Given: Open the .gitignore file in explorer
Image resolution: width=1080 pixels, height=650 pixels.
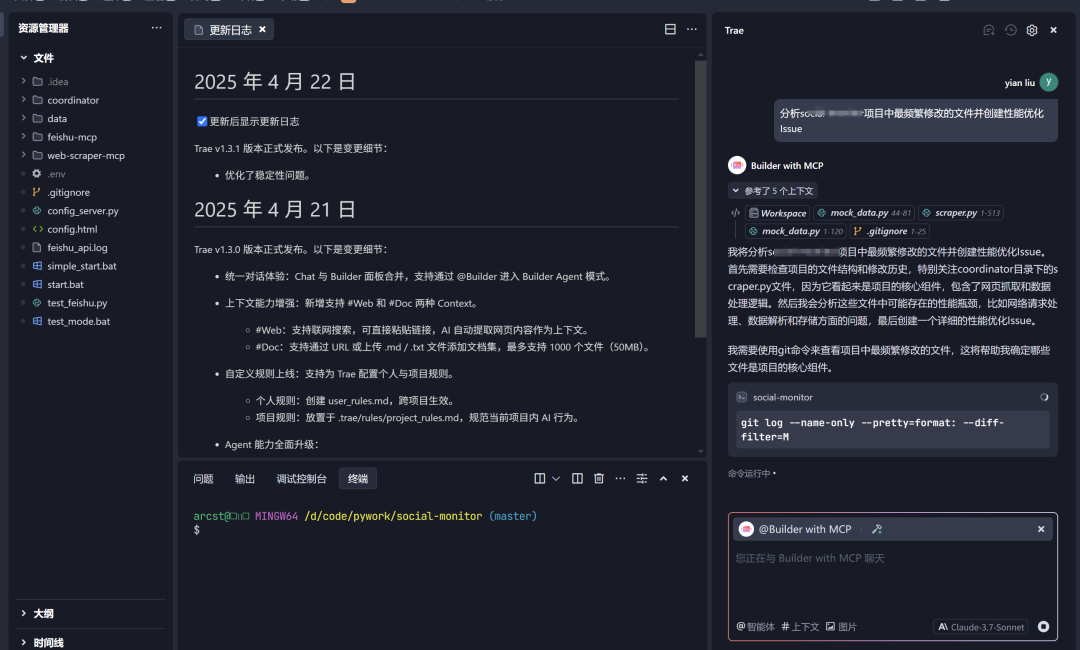Looking at the screenshot, I should coord(68,192).
